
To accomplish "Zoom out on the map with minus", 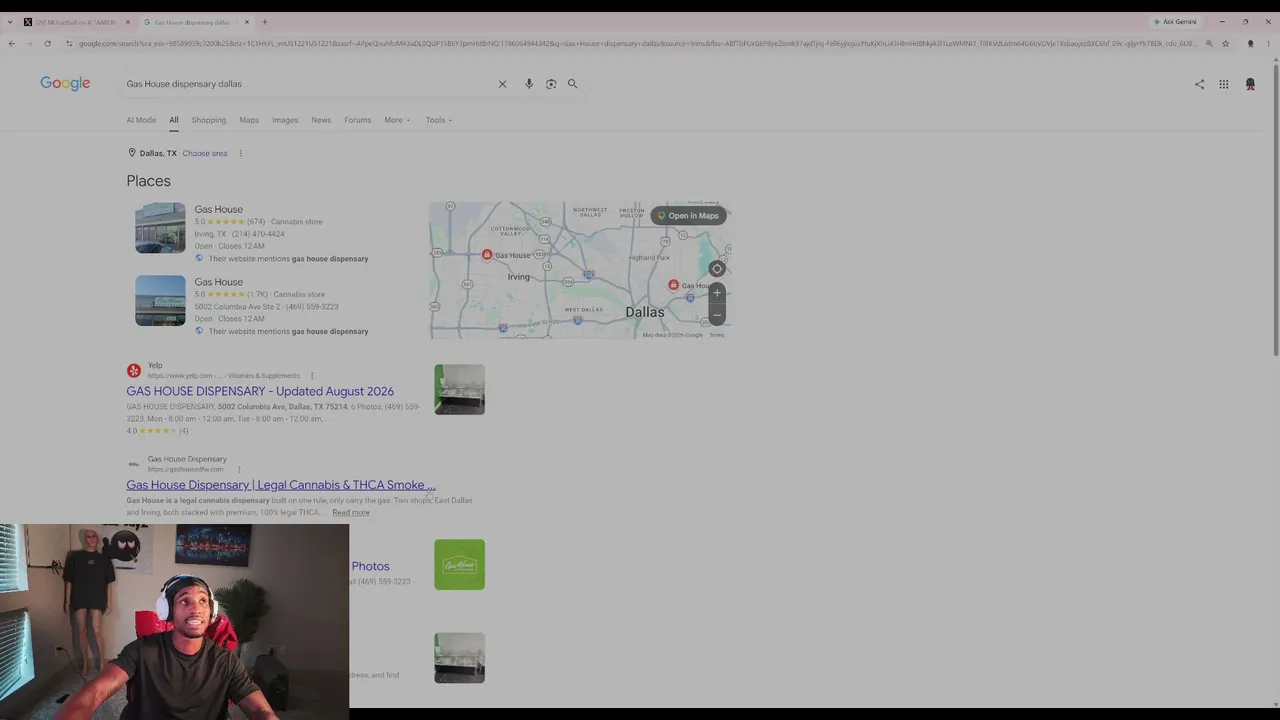I will [x=717, y=315].
